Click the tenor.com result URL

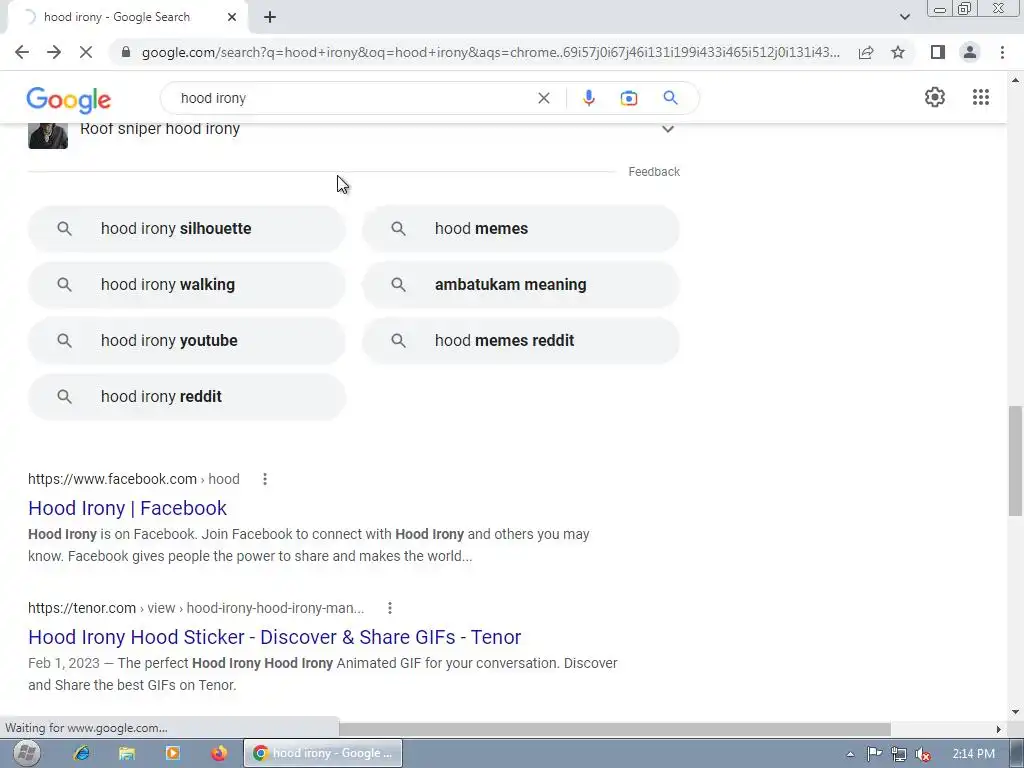click(x=196, y=608)
